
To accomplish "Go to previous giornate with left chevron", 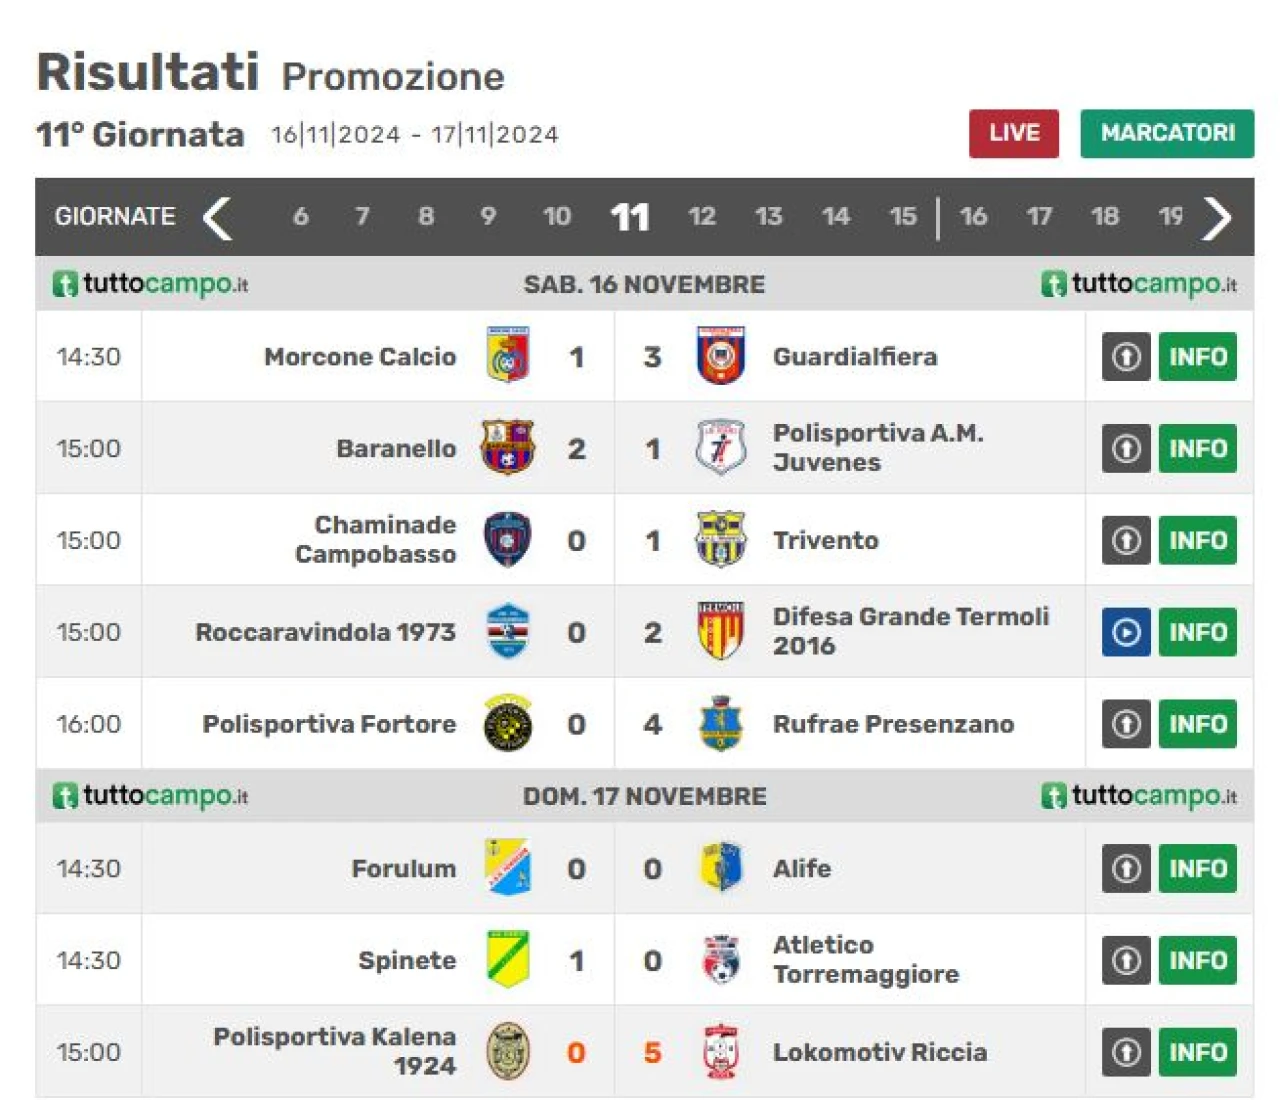I will (218, 217).
